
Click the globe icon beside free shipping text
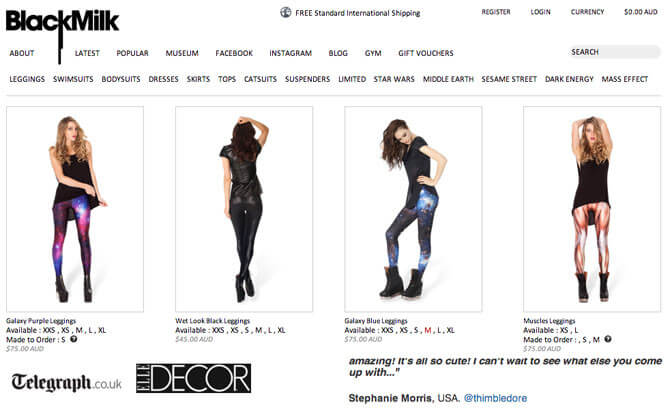click(x=285, y=13)
